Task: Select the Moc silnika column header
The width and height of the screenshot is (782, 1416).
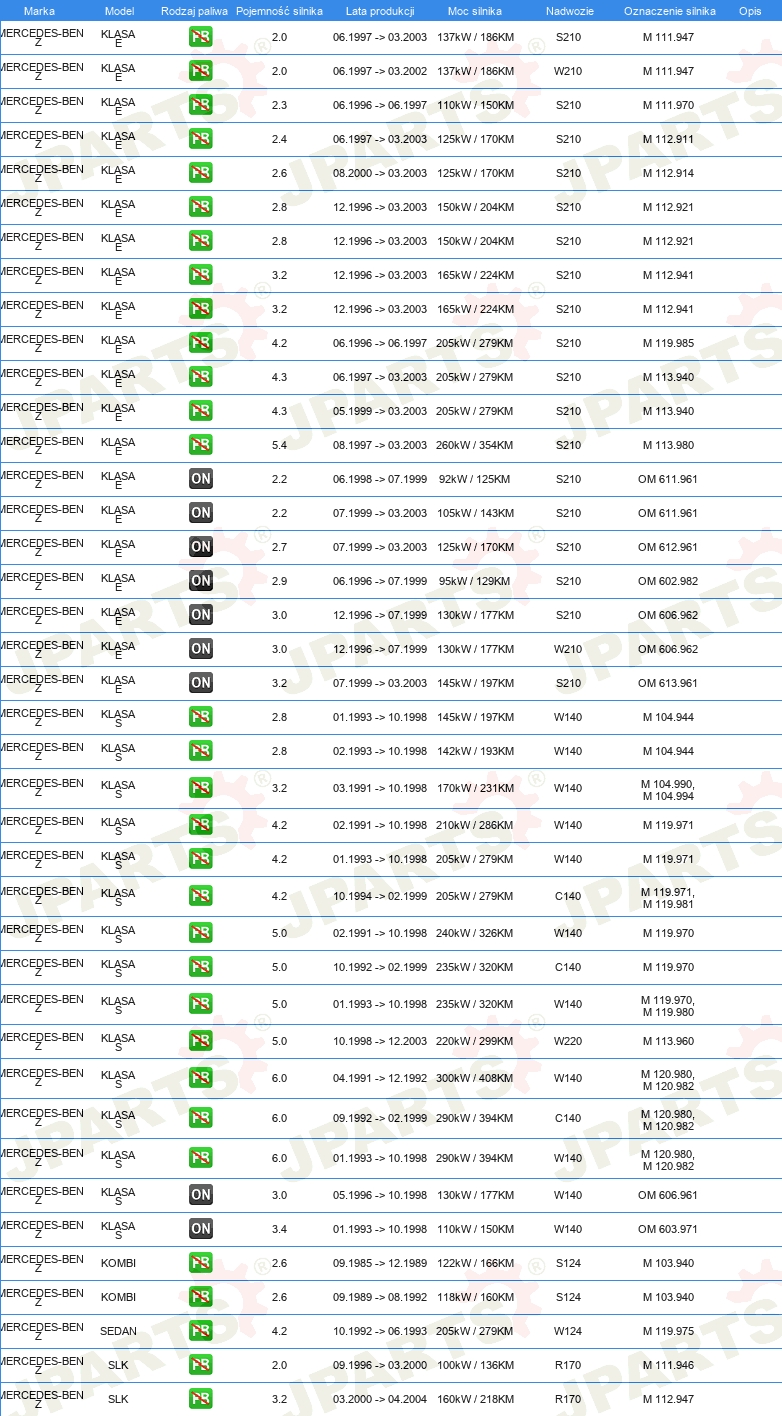Action: [x=475, y=11]
